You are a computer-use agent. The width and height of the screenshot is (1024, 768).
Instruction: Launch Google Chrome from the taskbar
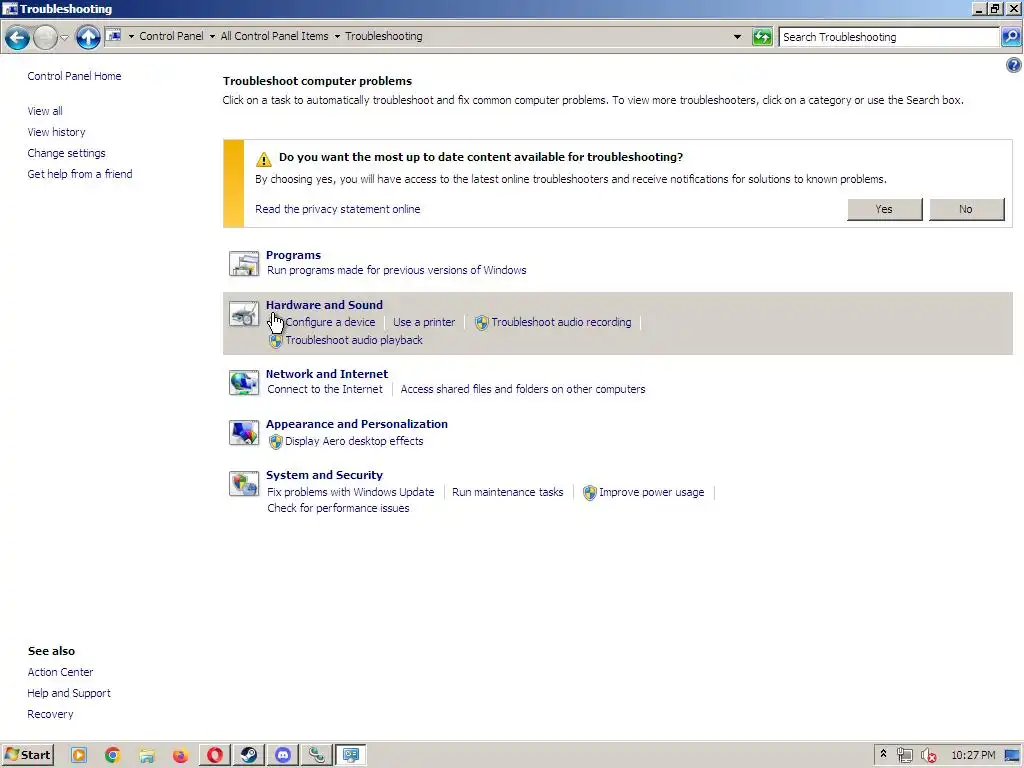coord(112,756)
